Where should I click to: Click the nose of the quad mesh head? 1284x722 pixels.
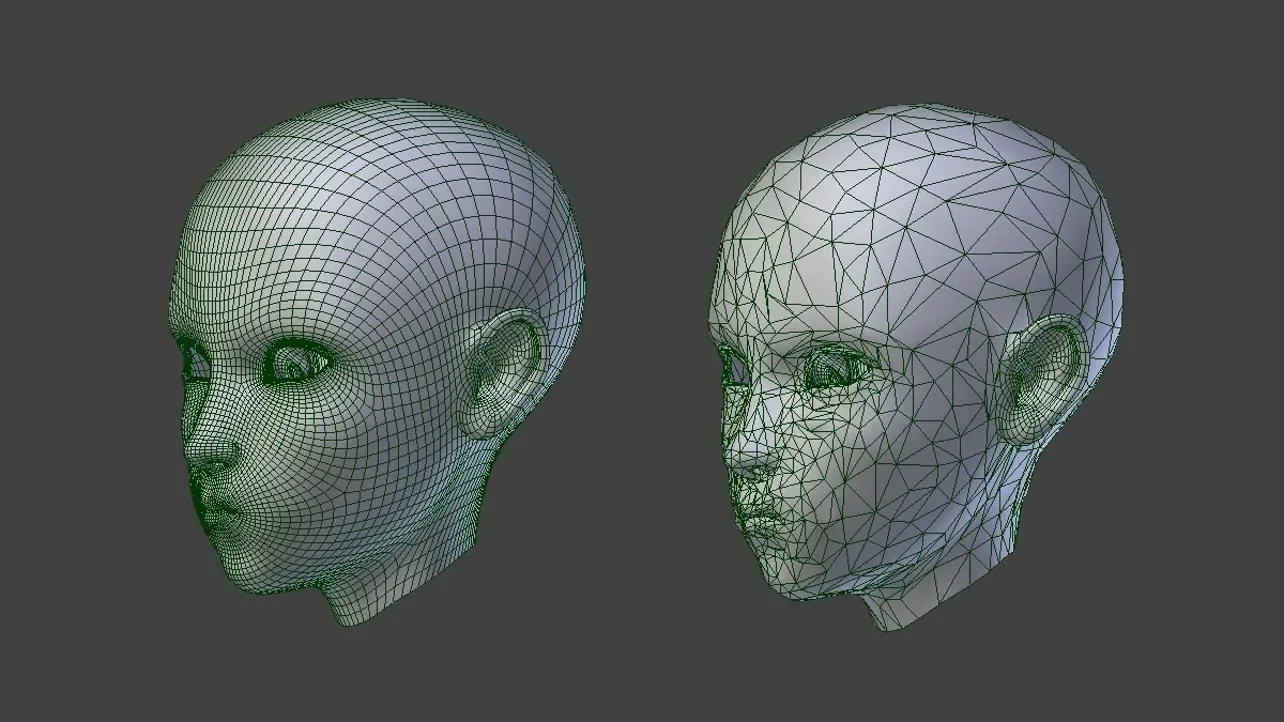[207, 450]
